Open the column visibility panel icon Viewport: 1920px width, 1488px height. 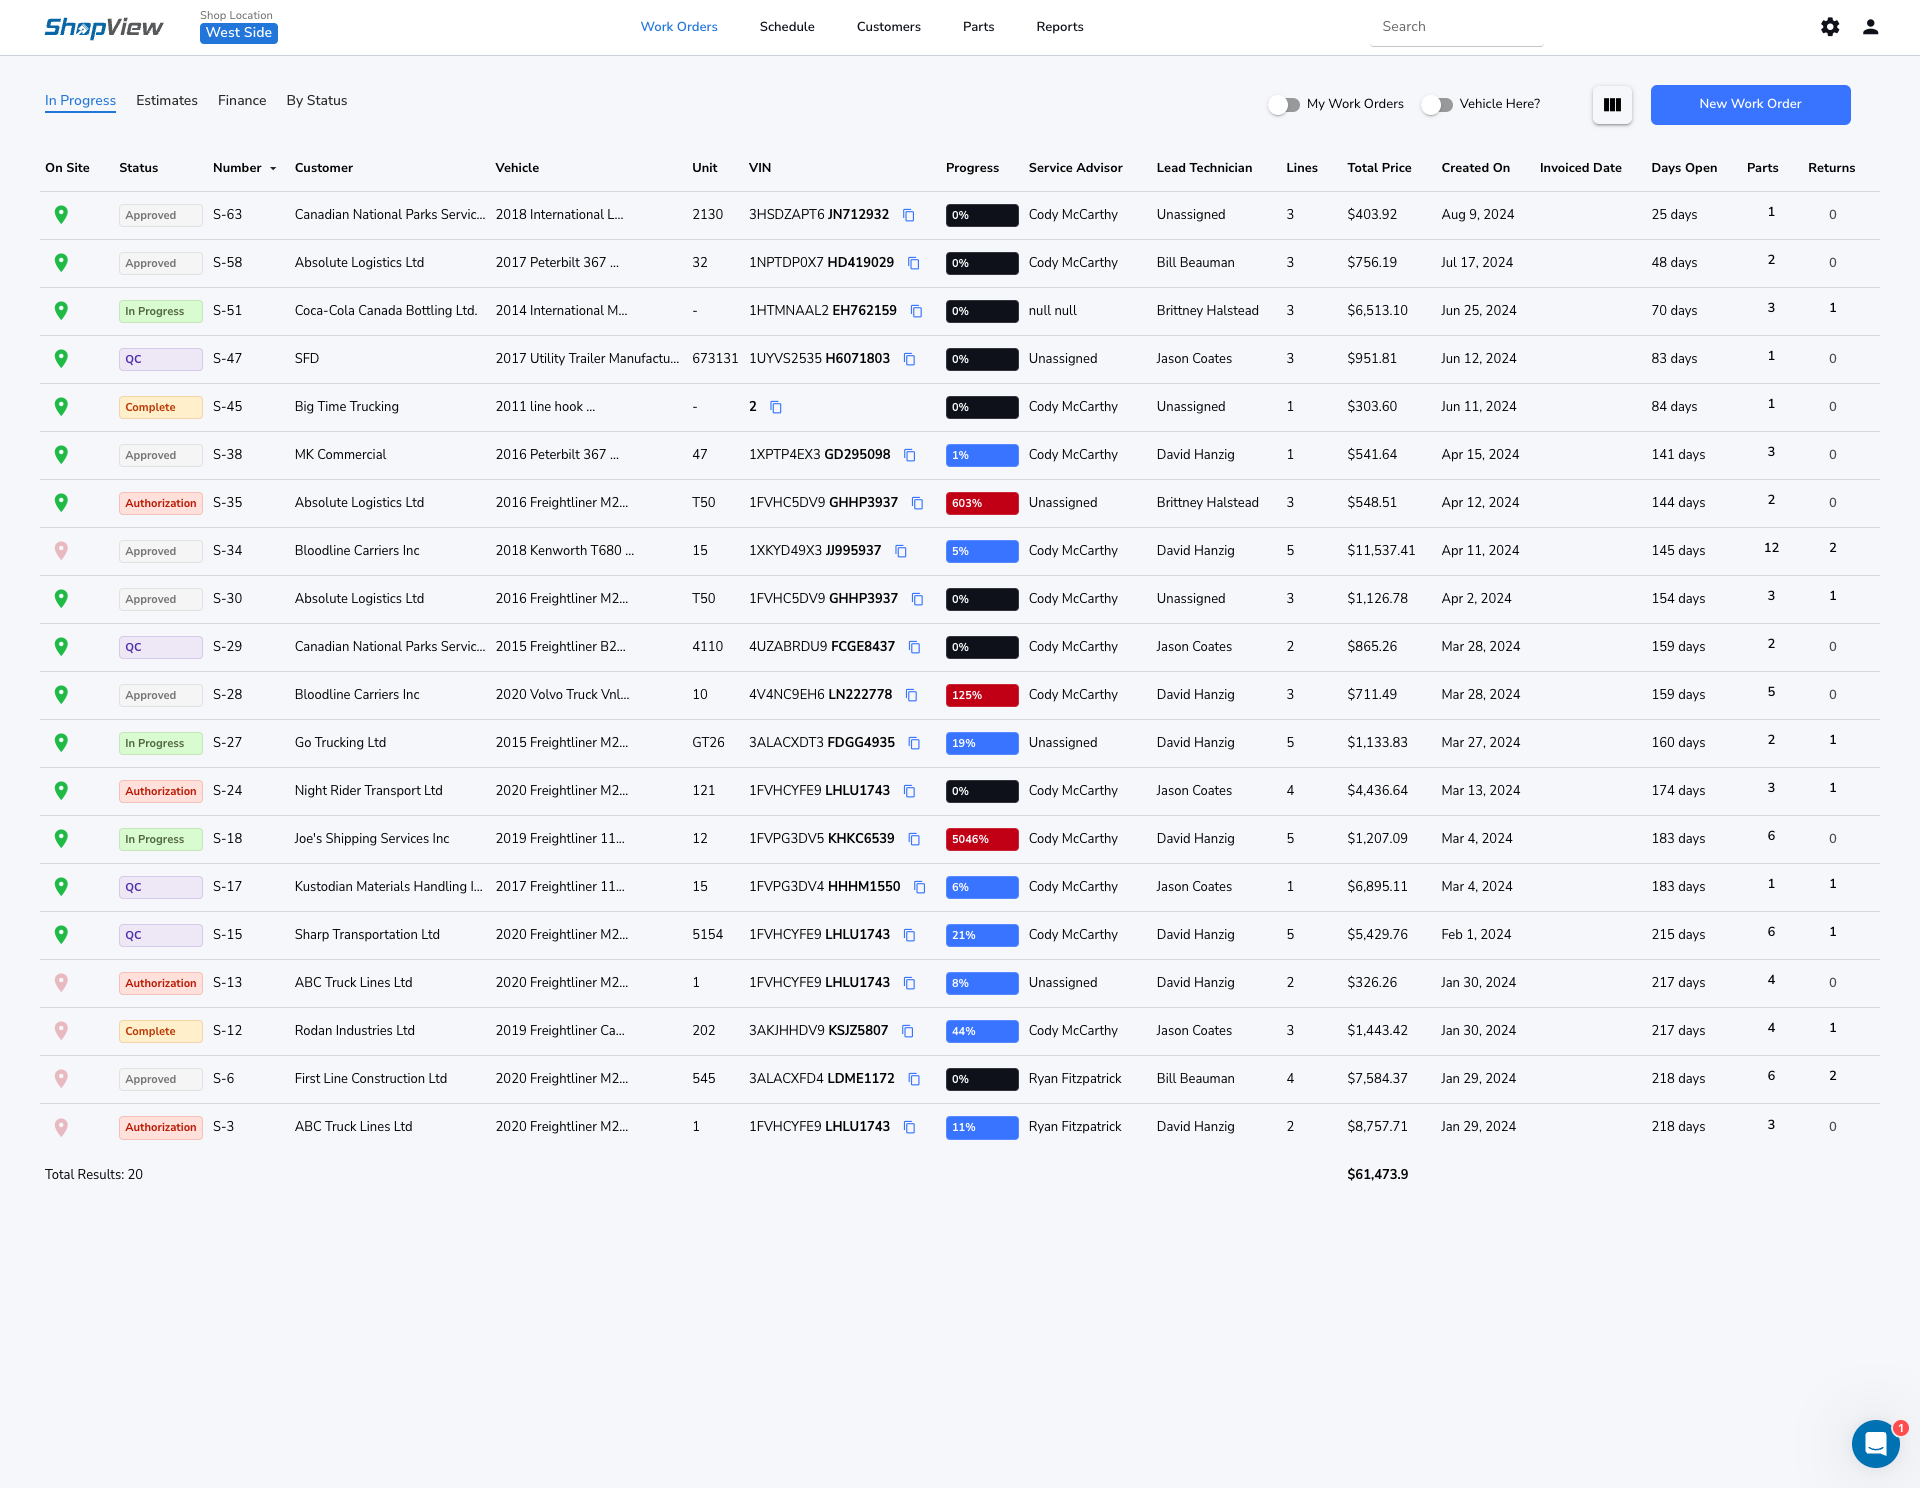point(1612,104)
